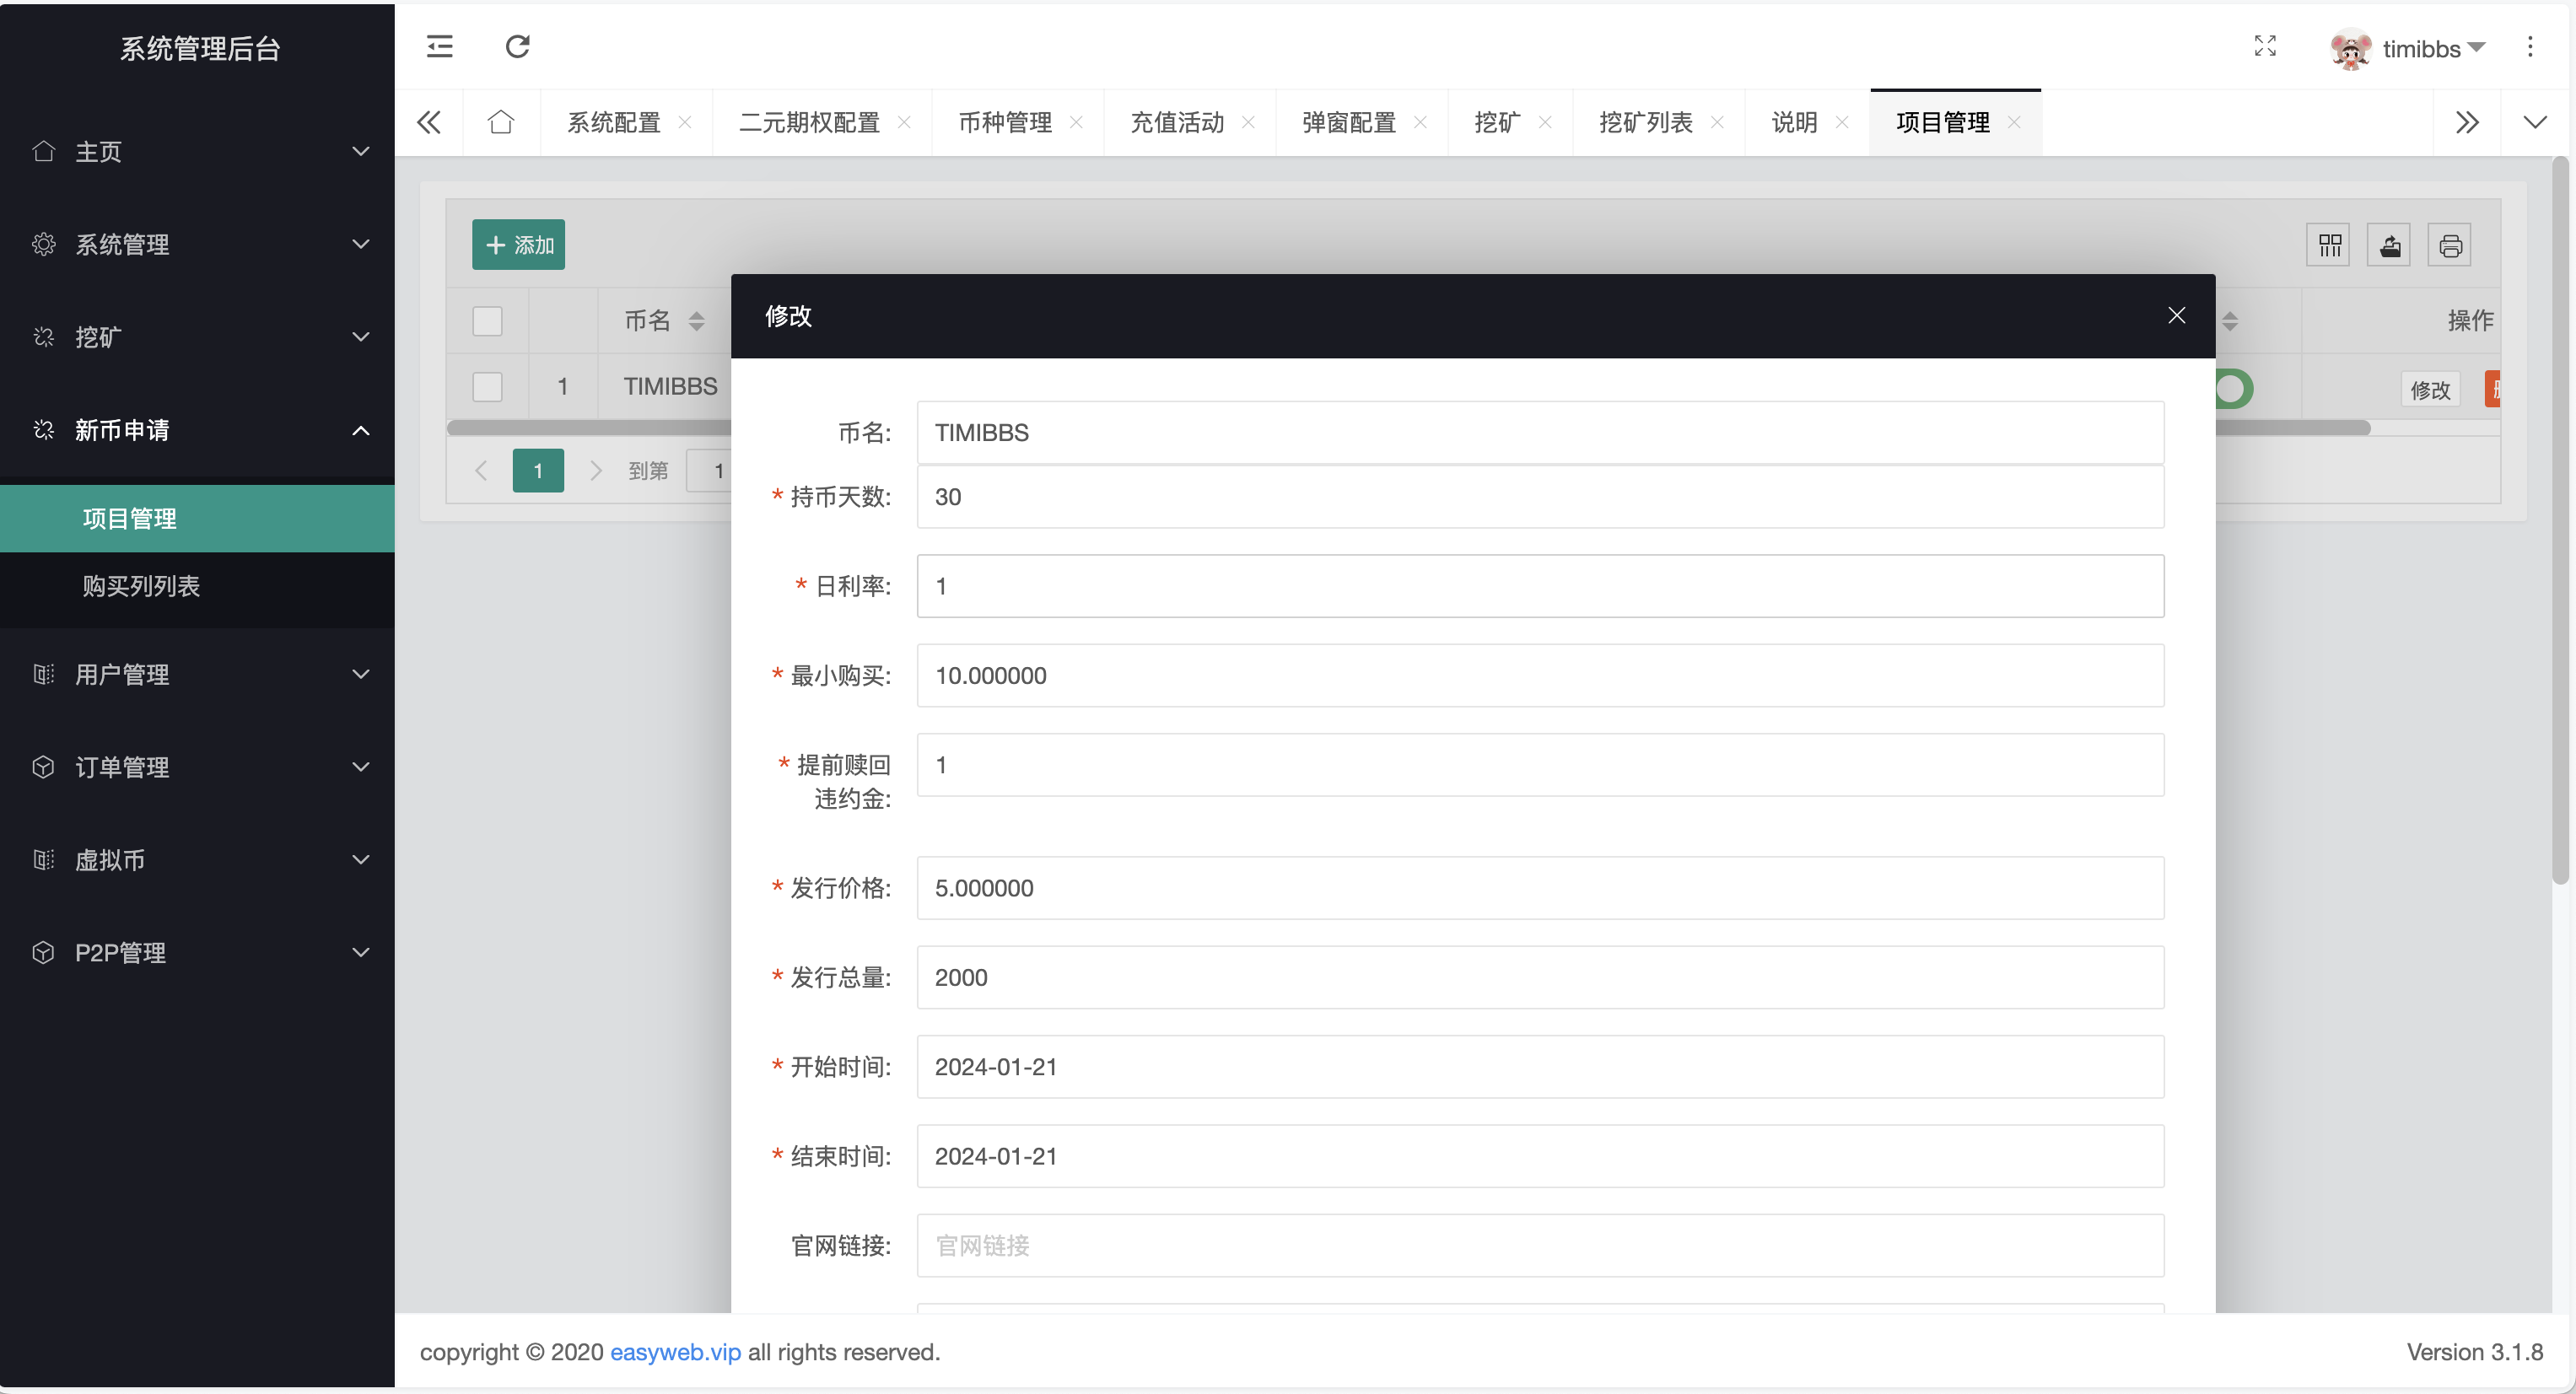
Task: Open the easyweb.vip copyright link
Action: click(x=675, y=1352)
